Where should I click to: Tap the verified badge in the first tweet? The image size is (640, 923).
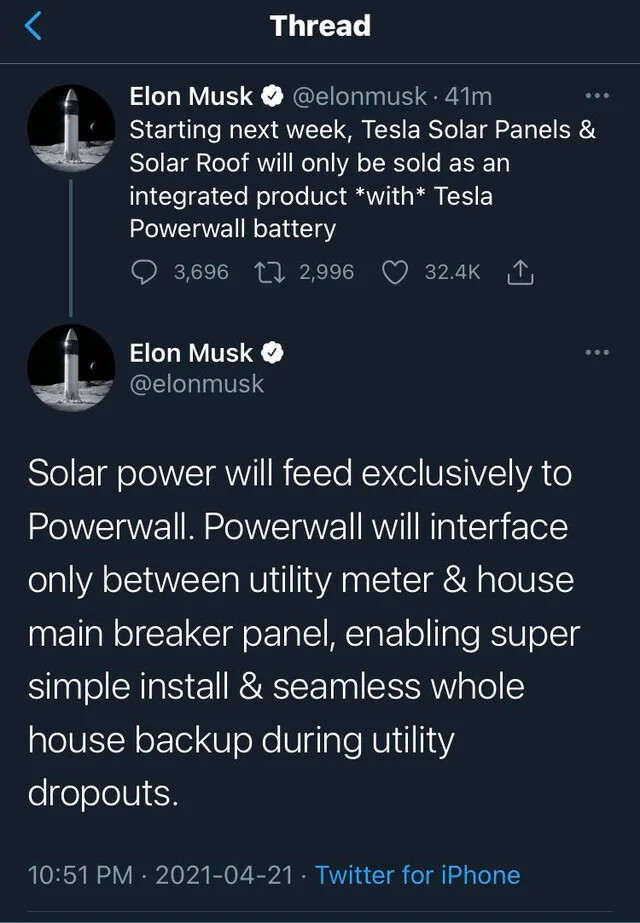coord(271,97)
